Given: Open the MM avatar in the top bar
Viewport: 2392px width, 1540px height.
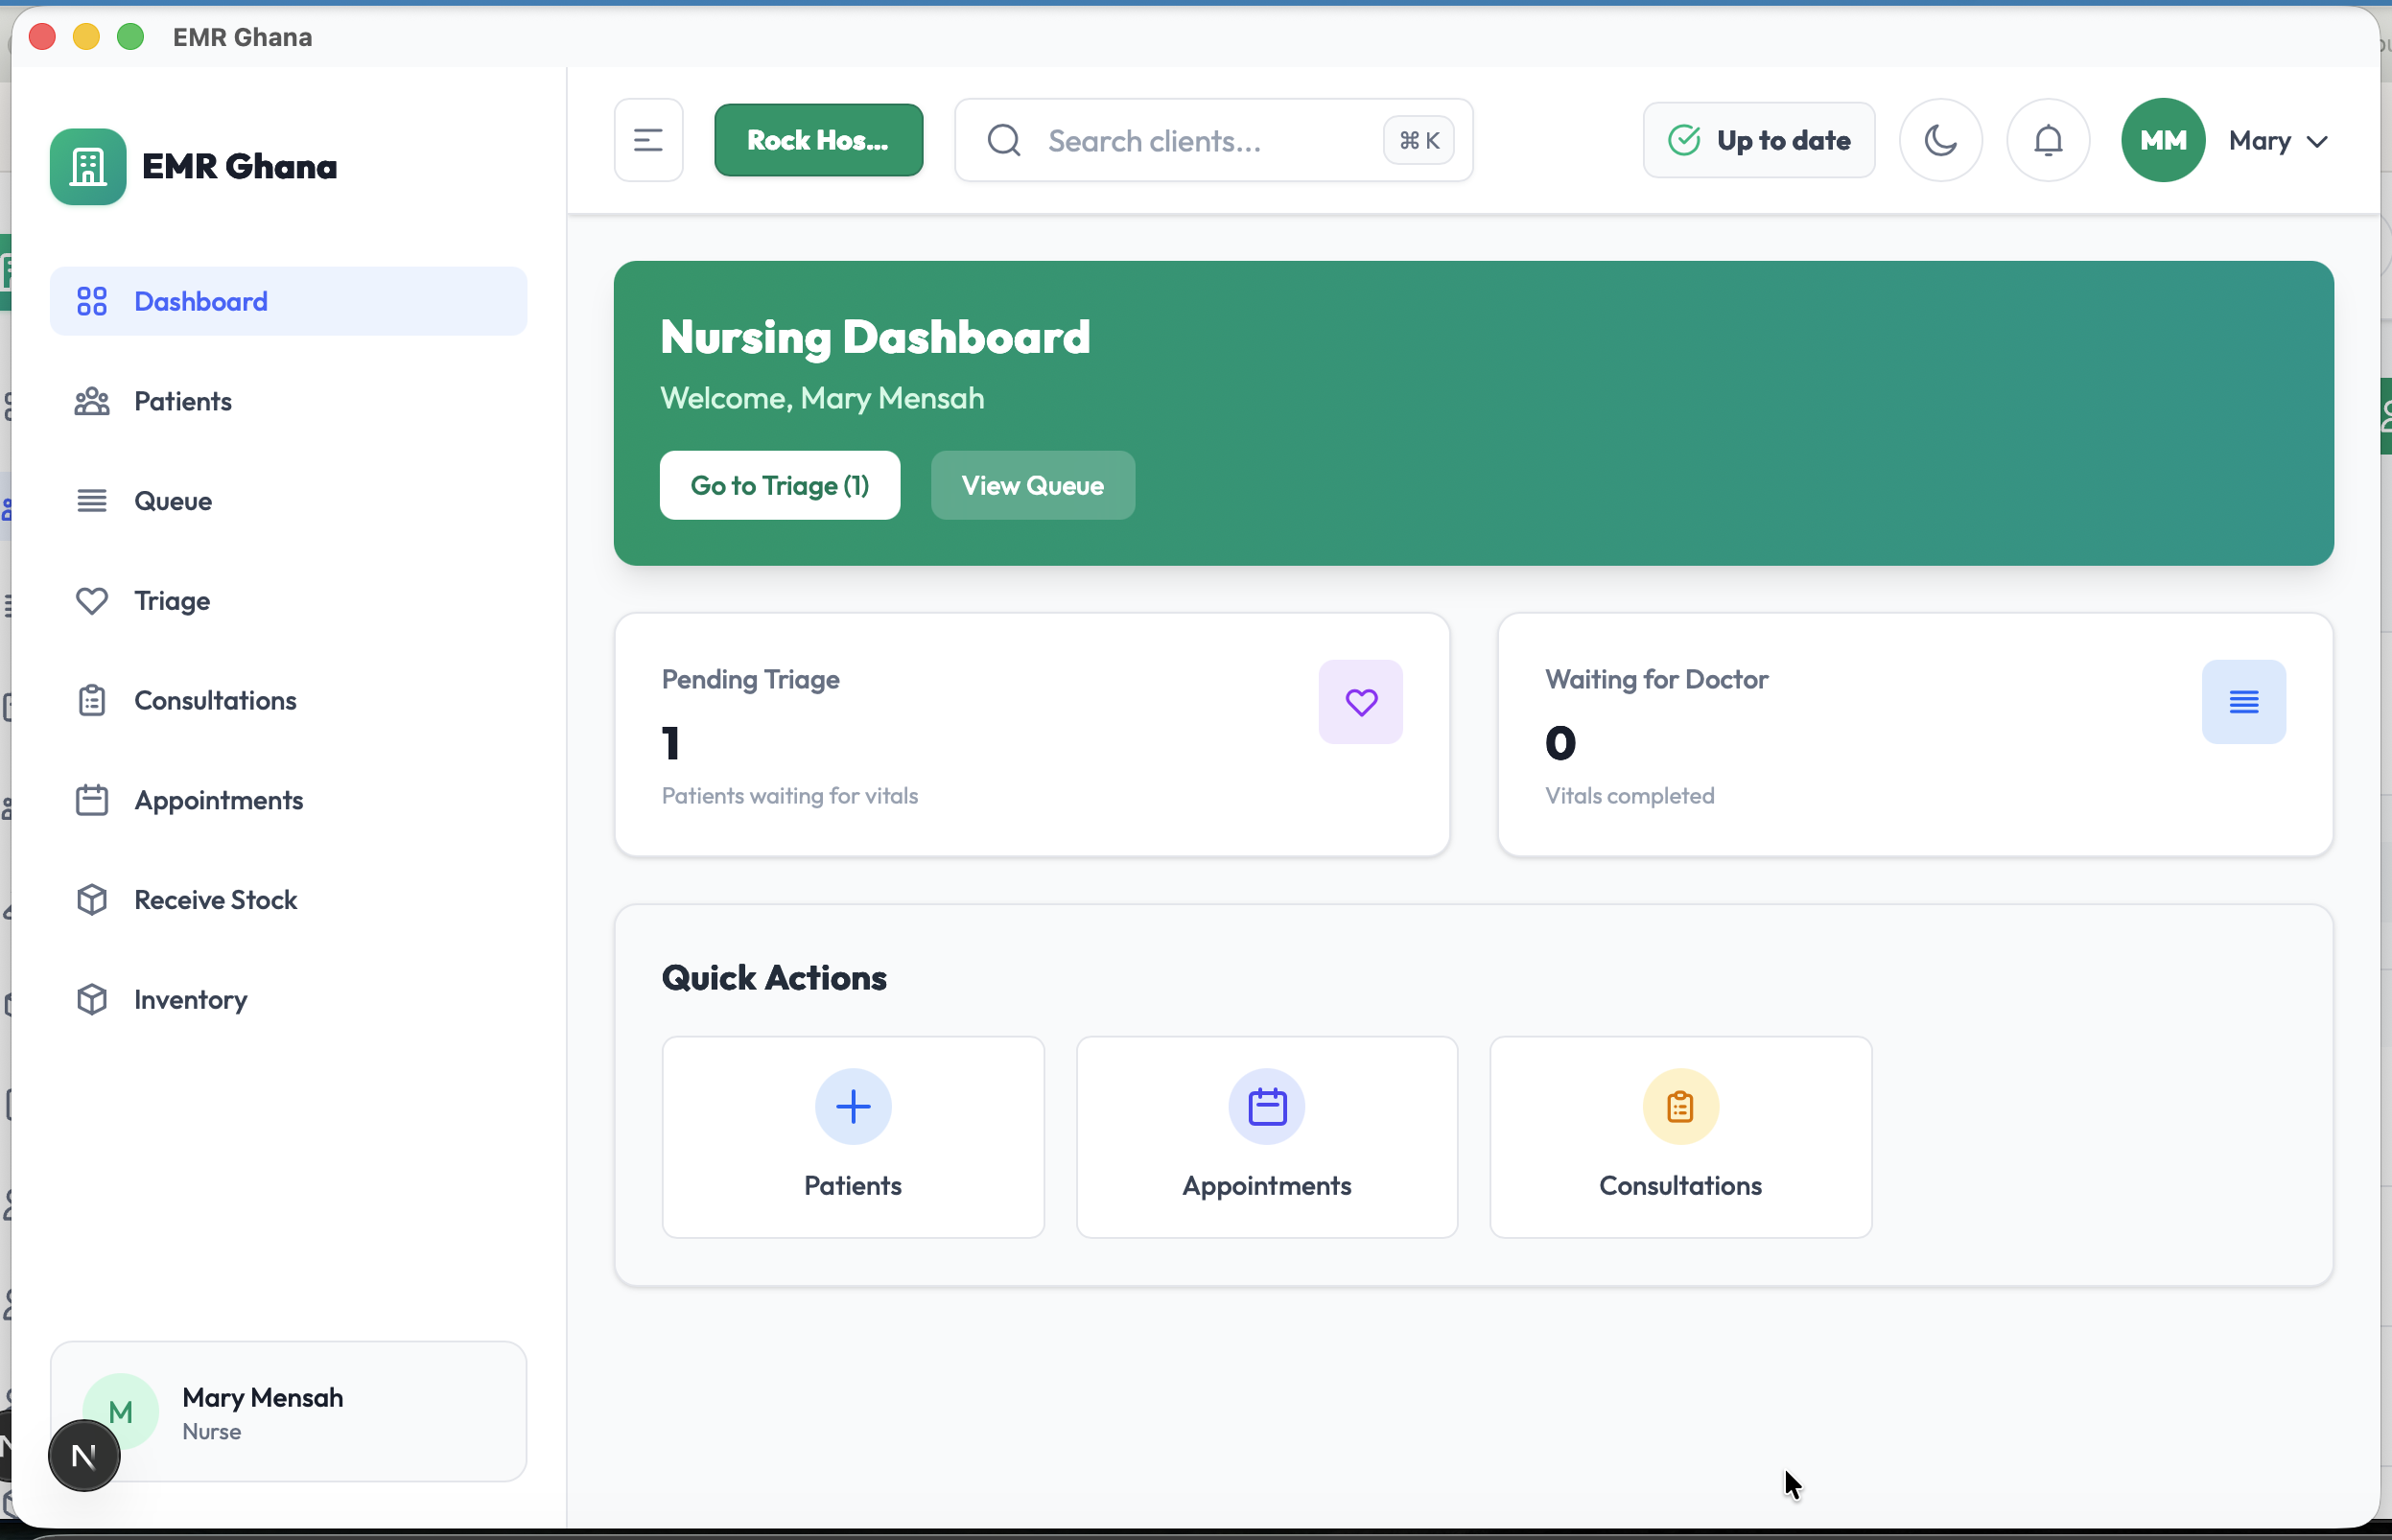Looking at the screenshot, I should (2163, 140).
